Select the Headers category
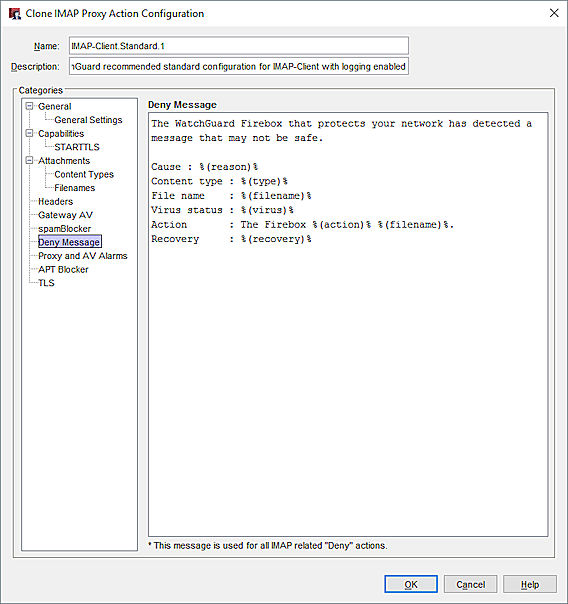568x604 pixels. tap(55, 201)
